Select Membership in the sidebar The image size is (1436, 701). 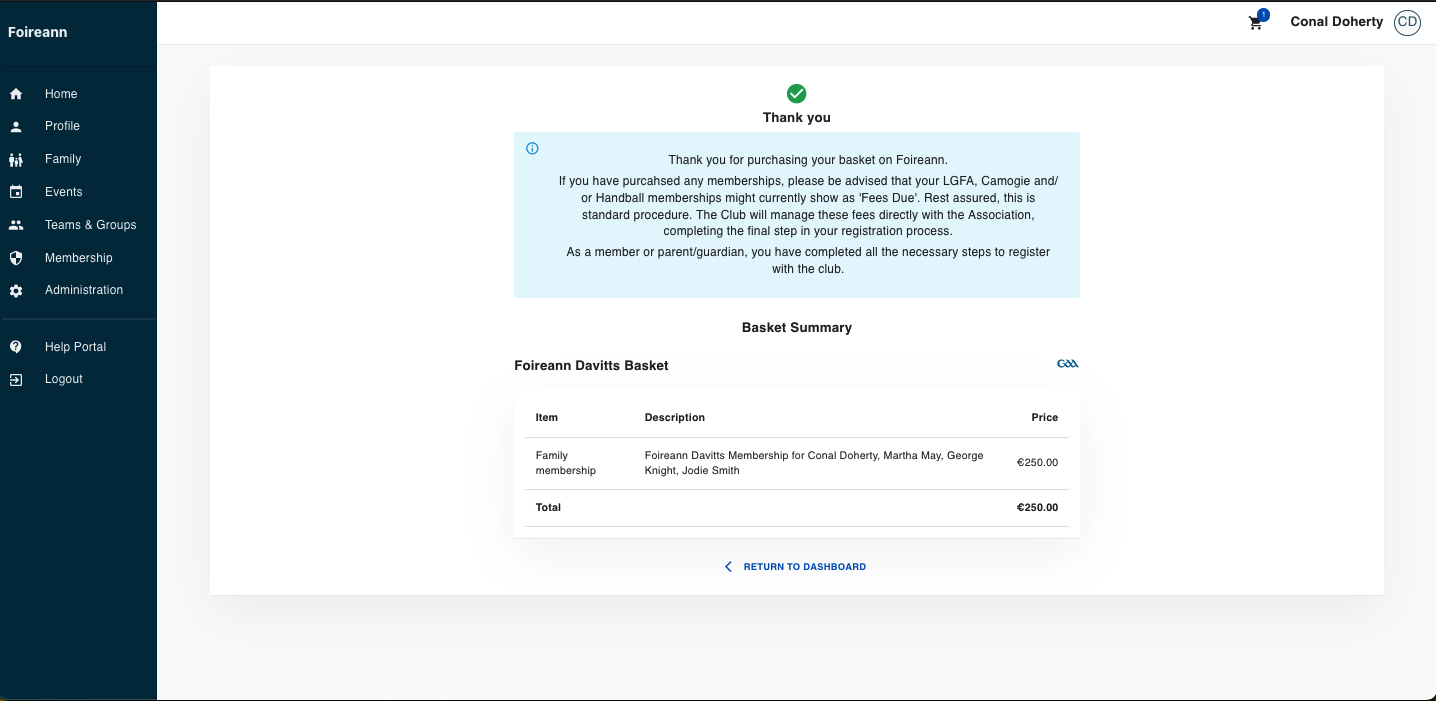point(79,258)
